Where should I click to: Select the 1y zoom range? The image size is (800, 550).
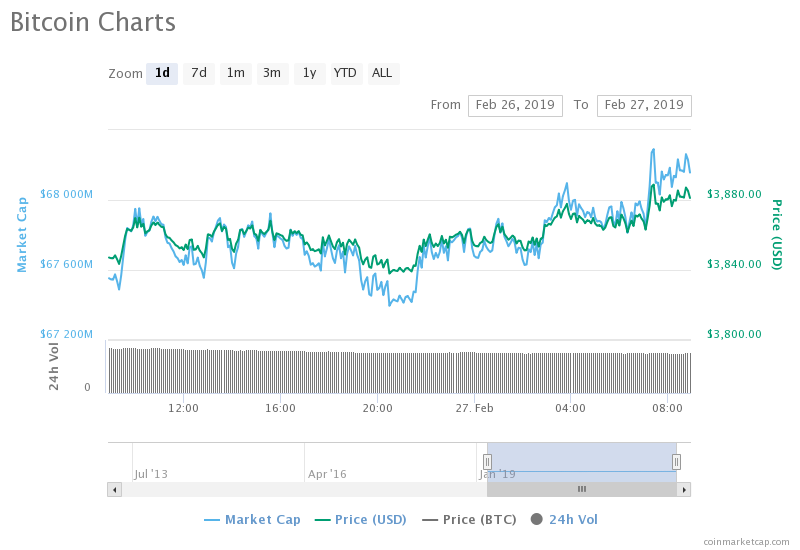(x=310, y=73)
